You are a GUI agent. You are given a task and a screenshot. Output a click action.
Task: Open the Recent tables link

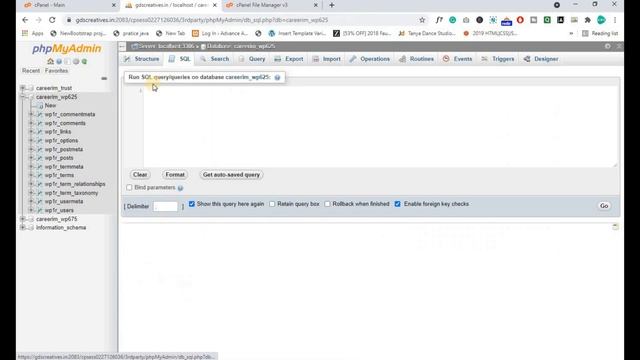pos(31,71)
